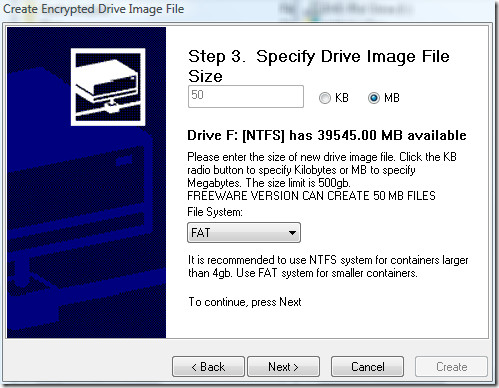
Task: Click the blue side banner graphic
Action: pyautogui.click(x=86, y=182)
